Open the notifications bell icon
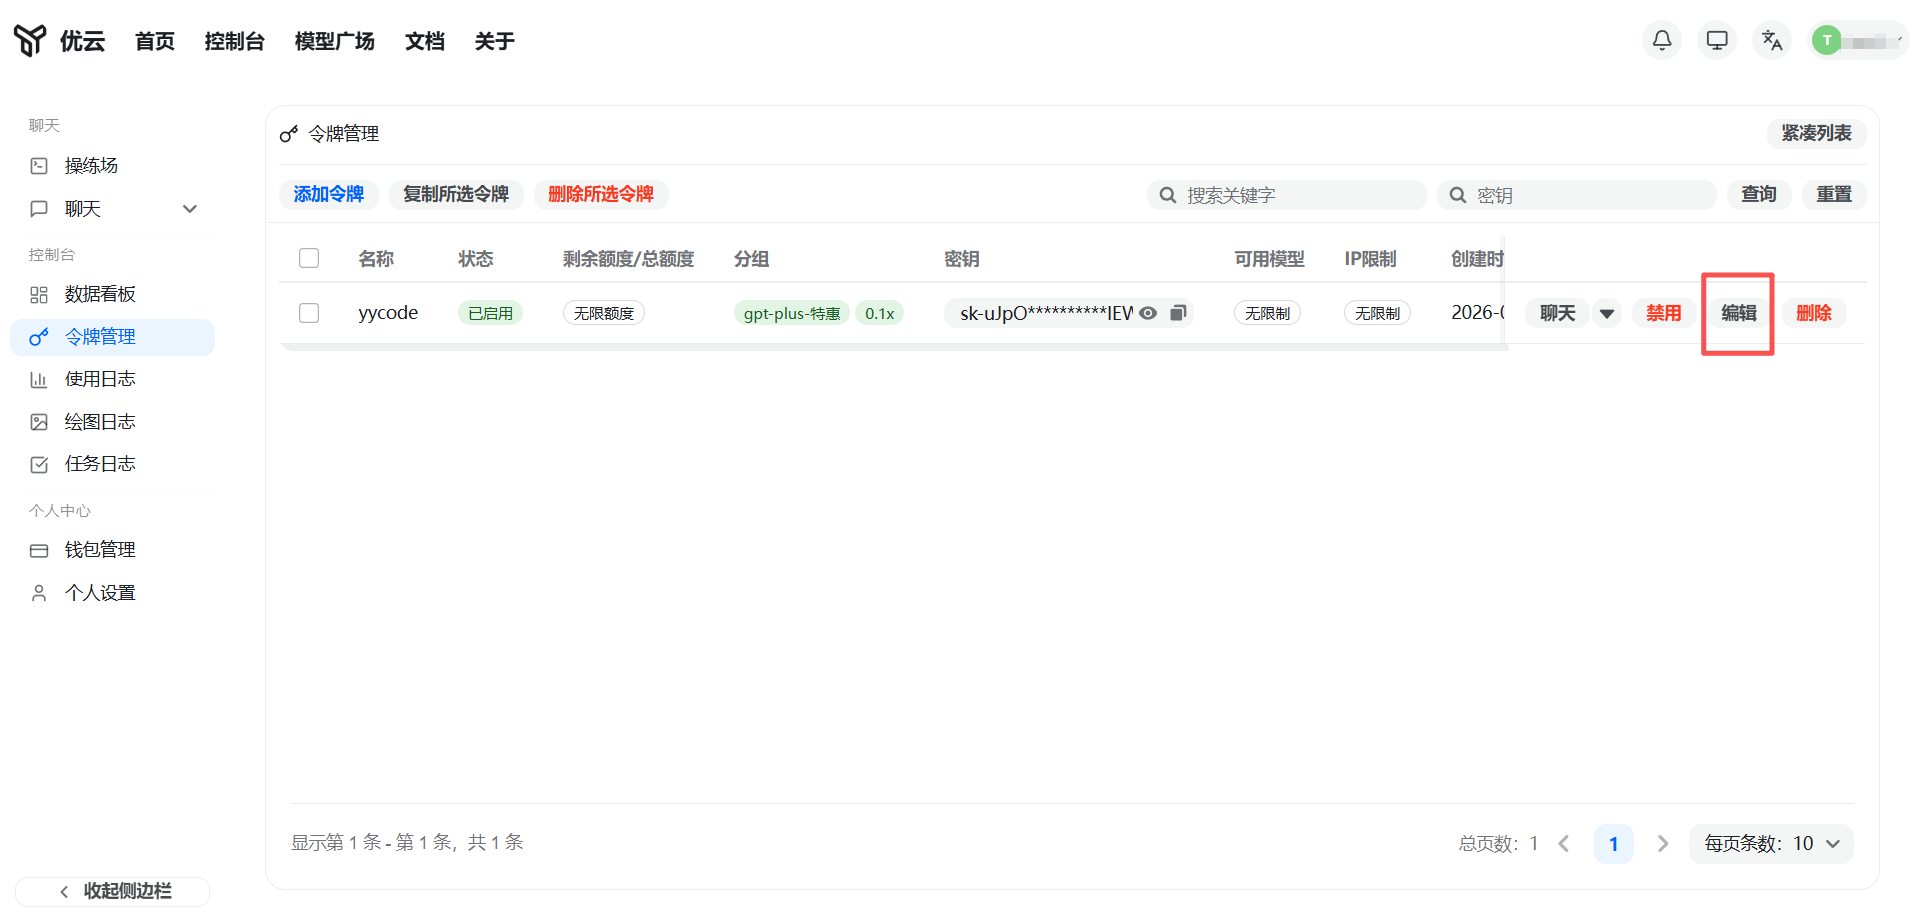1920x920 pixels. click(1662, 40)
